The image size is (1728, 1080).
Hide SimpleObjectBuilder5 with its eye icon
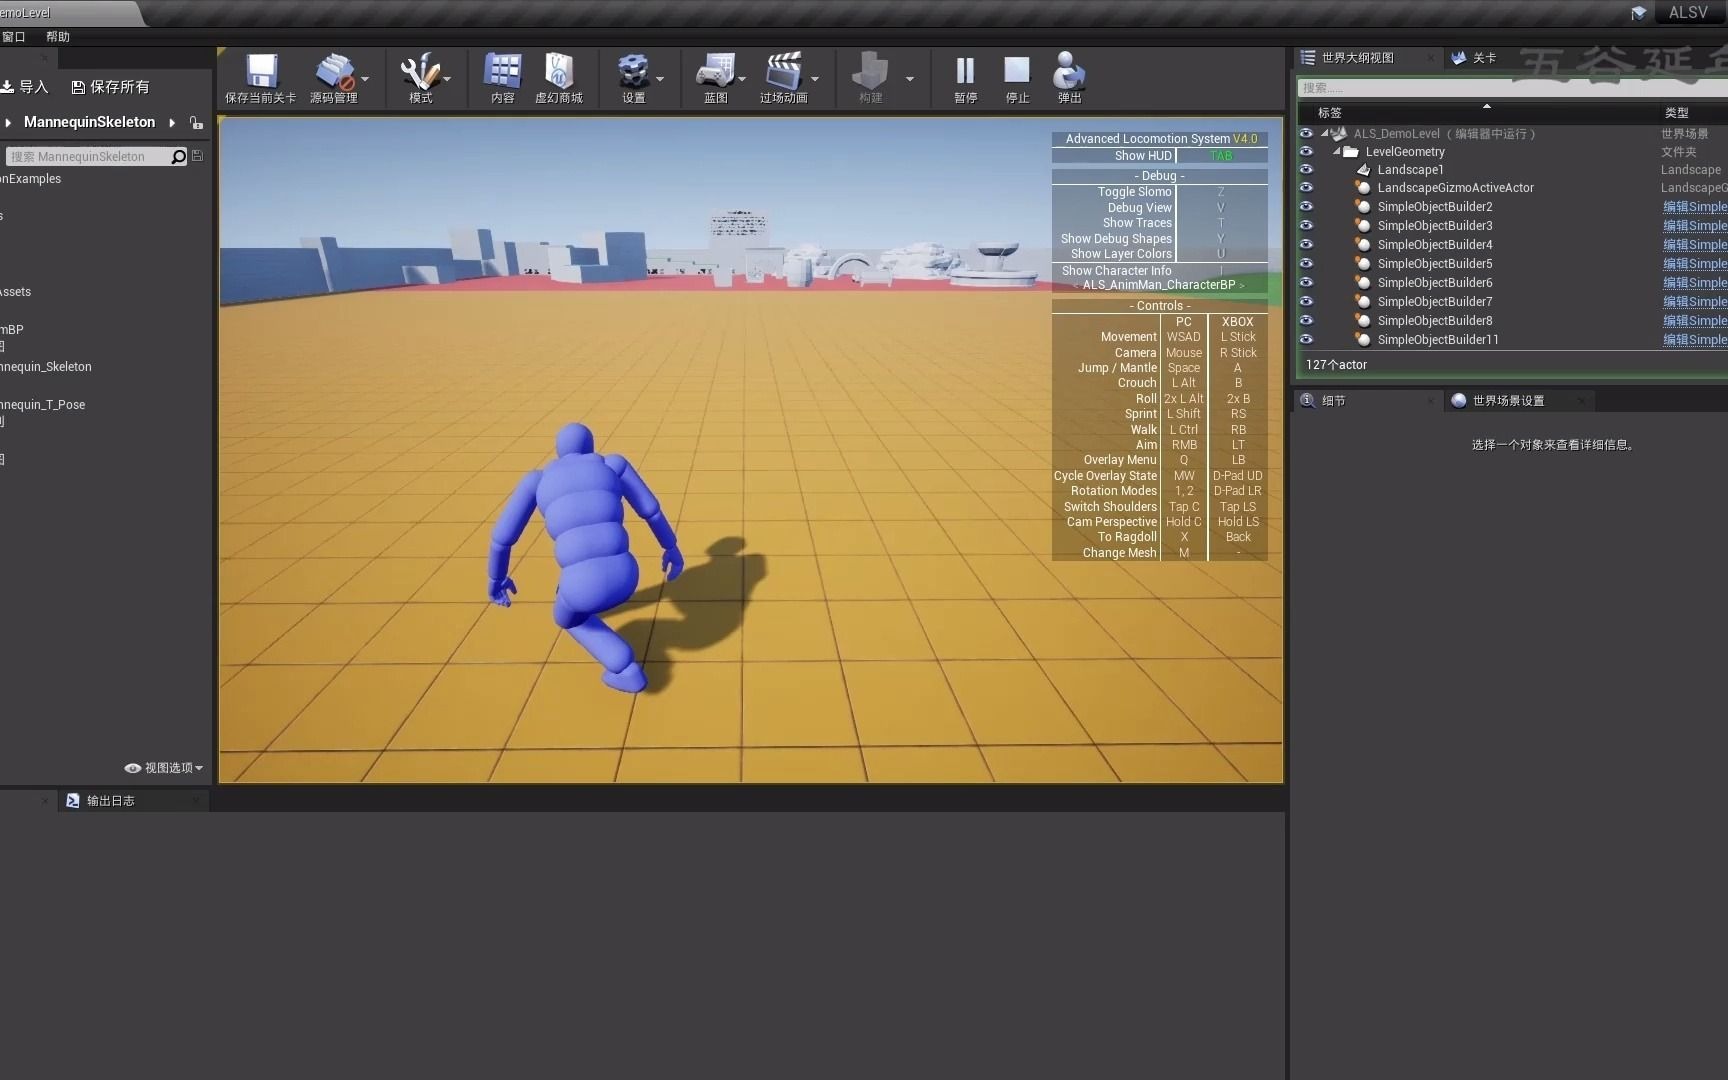pyautogui.click(x=1306, y=263)
